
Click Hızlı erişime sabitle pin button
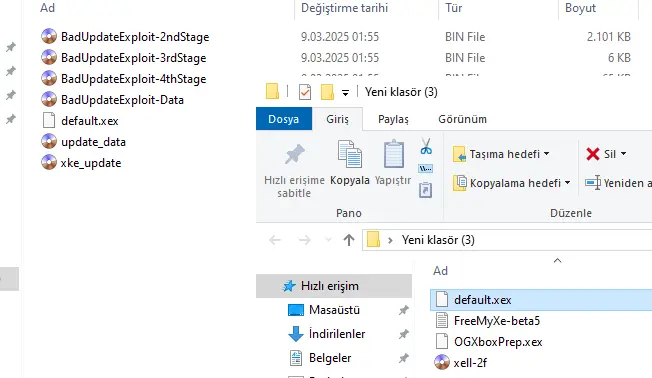click(294, 170)
